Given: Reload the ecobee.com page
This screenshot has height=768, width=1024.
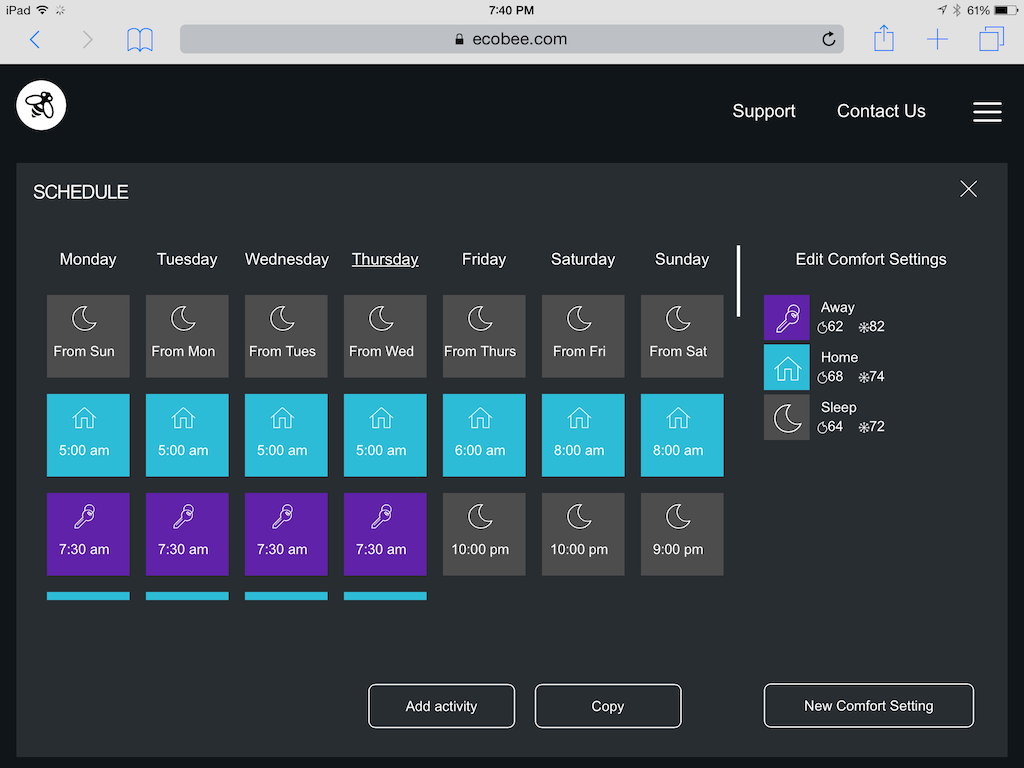Looking at the screenshot, I should tap(828, 40).
